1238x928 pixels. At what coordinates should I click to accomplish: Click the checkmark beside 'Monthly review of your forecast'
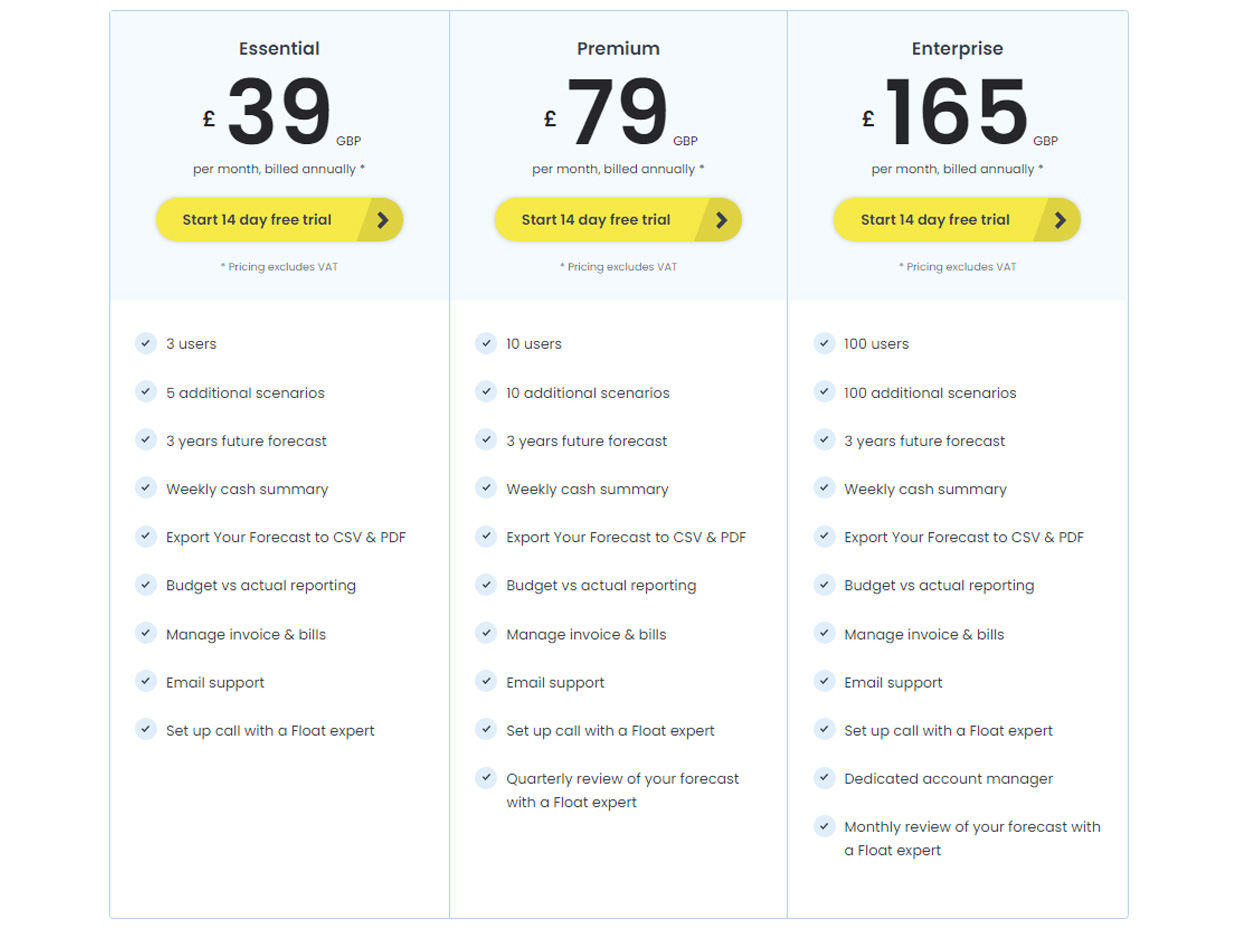824,826
